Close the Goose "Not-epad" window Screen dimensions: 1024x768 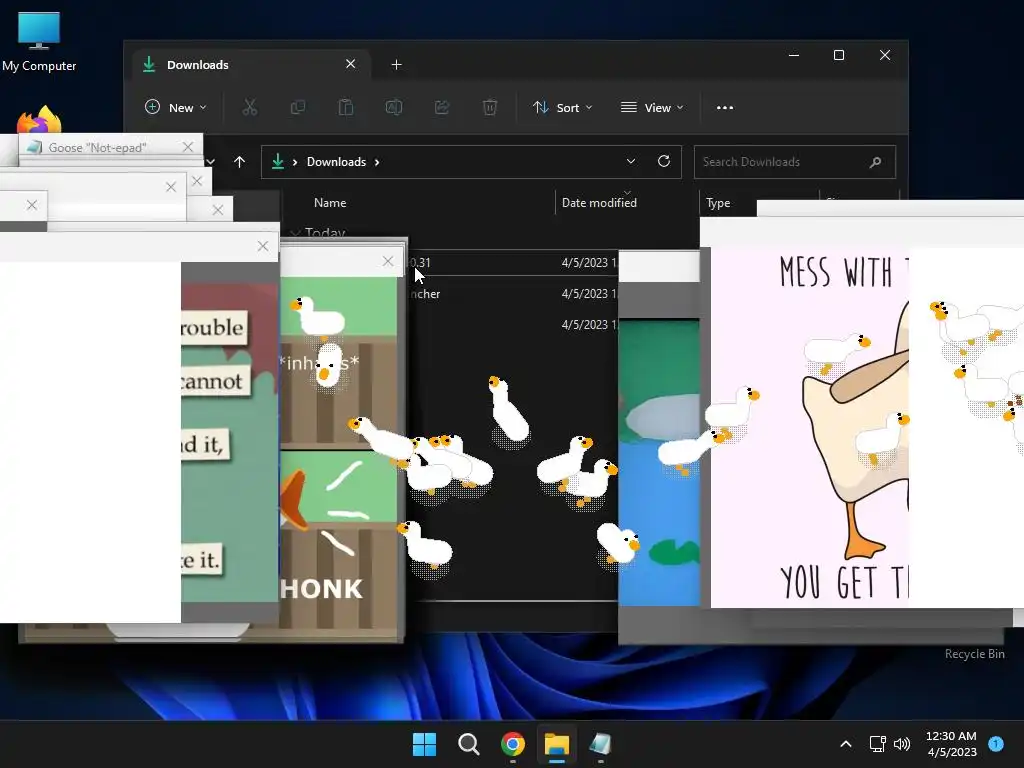[188, 147]
